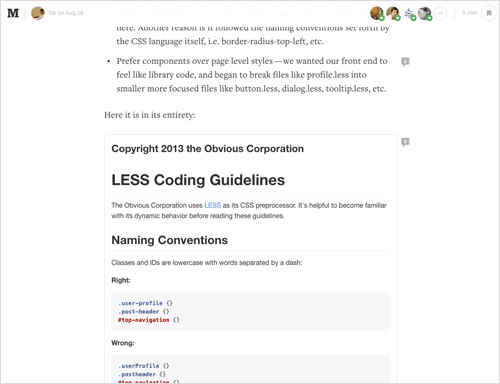Open the first recommender avatar
The width and height of the screenshot is (500, 384).
tap(377, 13)
